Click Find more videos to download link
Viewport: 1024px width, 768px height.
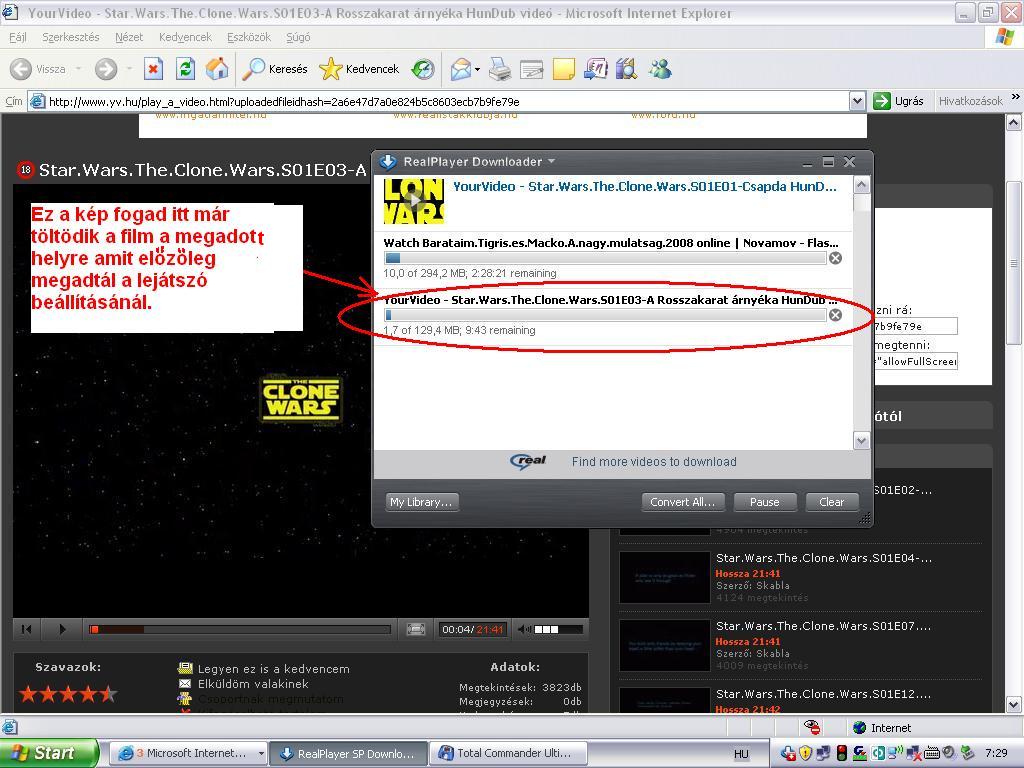[x=654, y=462]
